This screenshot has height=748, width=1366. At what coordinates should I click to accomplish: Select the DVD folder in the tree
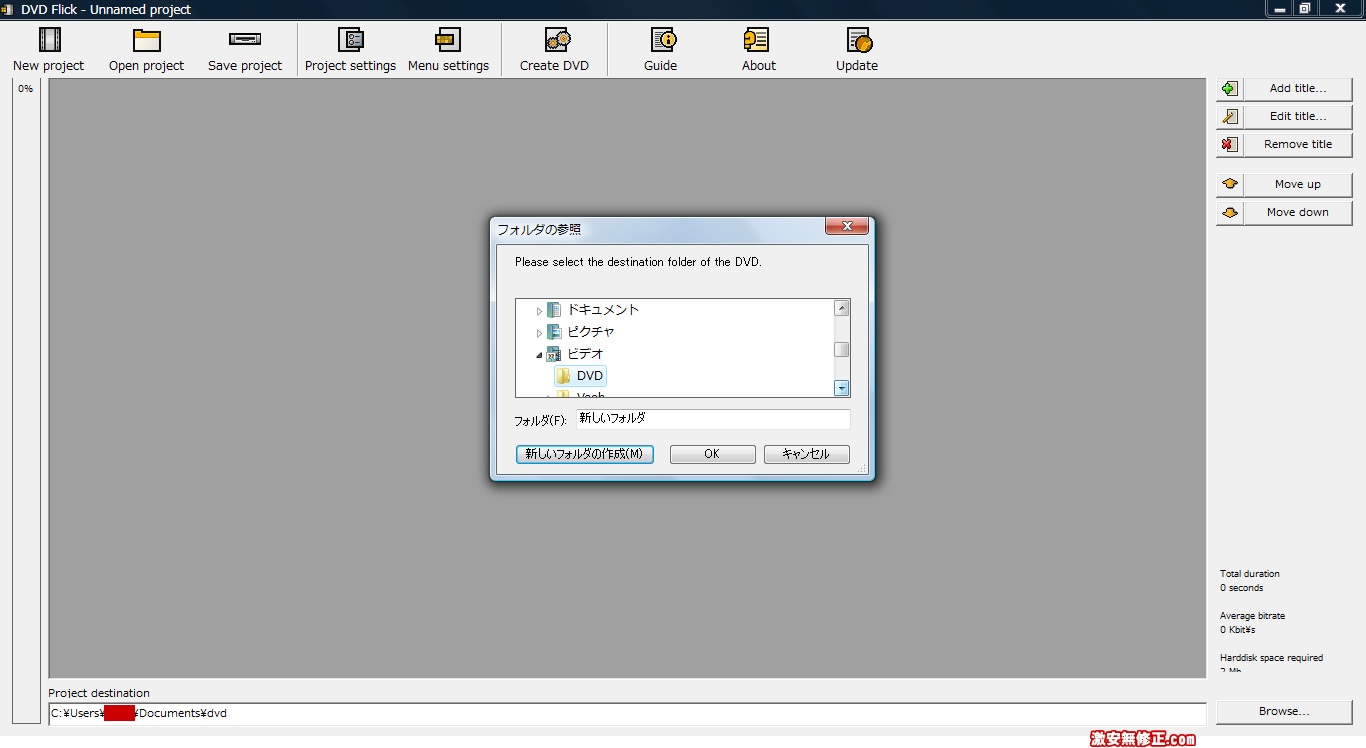(581, 376)
